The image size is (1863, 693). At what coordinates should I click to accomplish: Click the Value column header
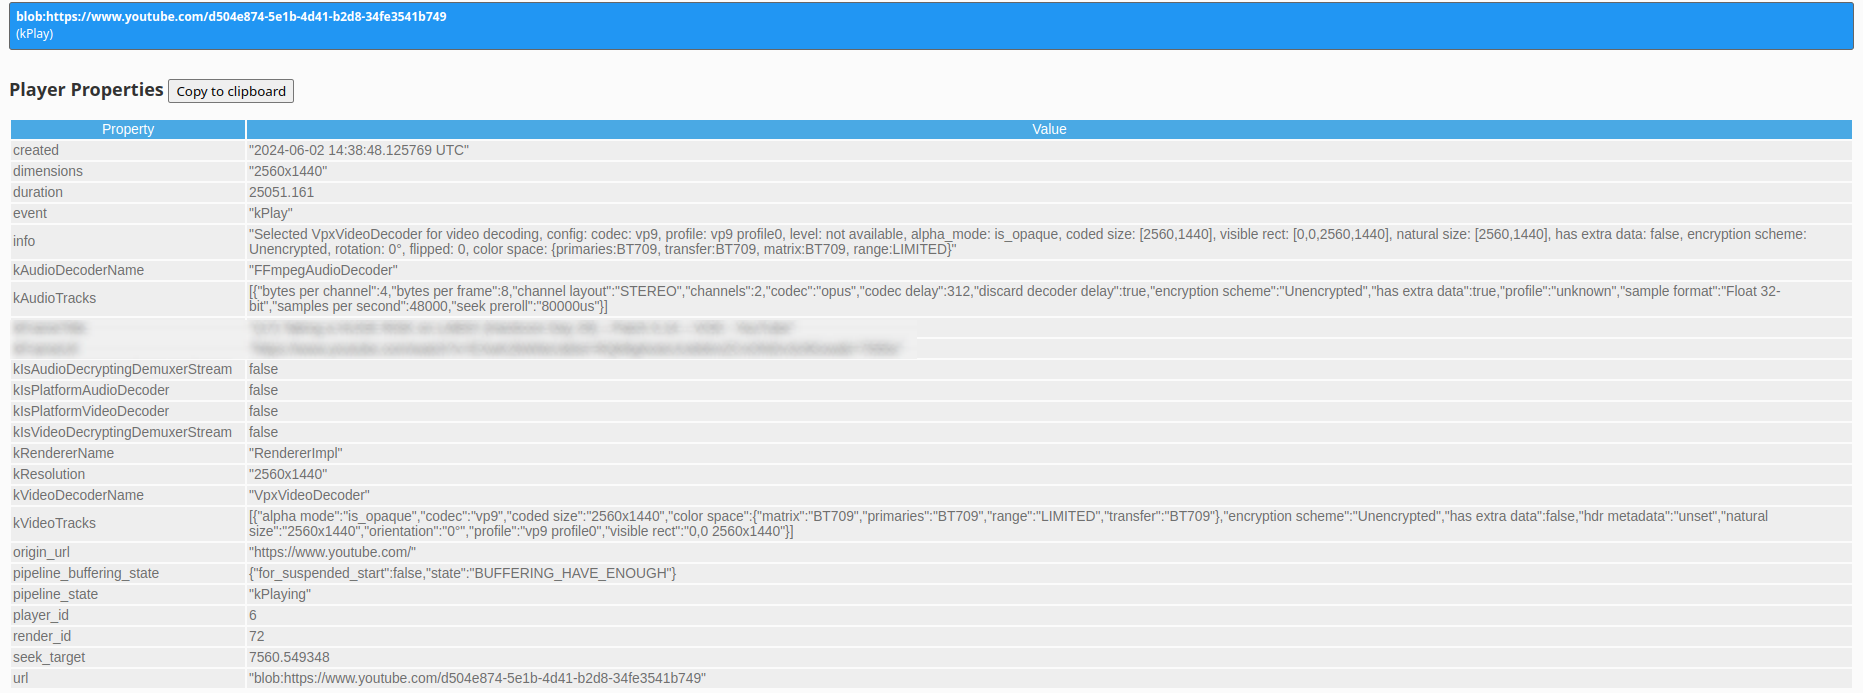click(1049, 129)
